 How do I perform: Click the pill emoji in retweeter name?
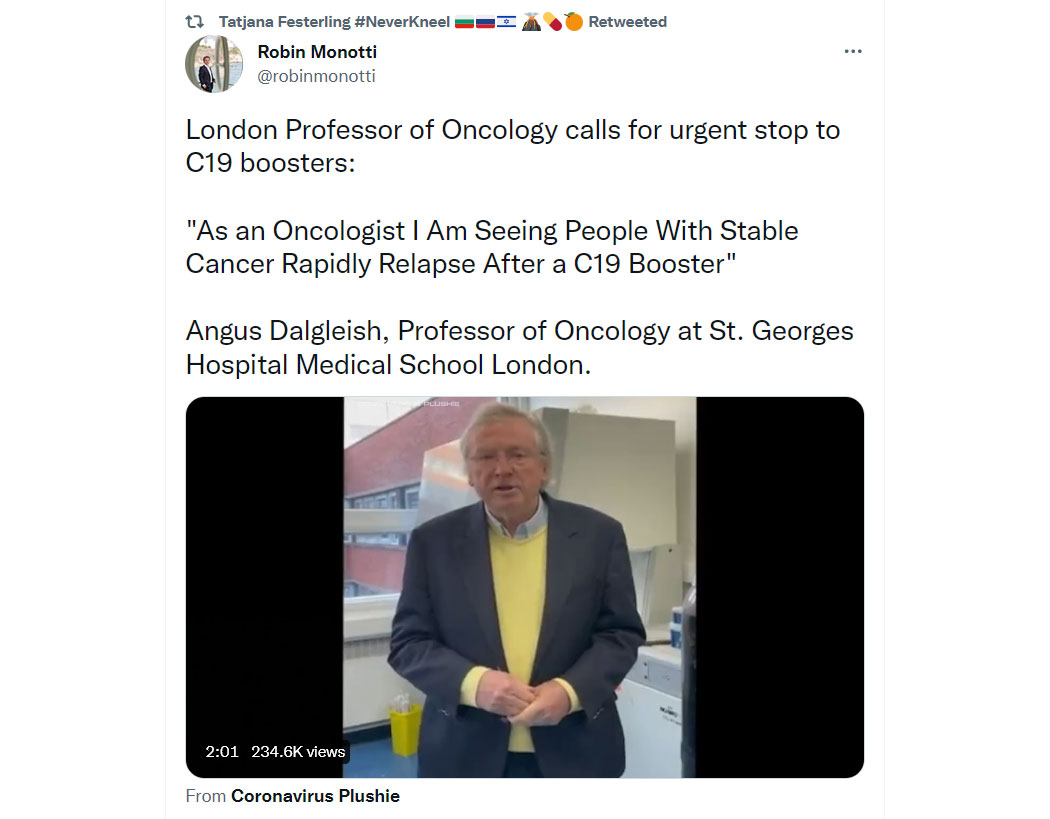tap(552, 22)
